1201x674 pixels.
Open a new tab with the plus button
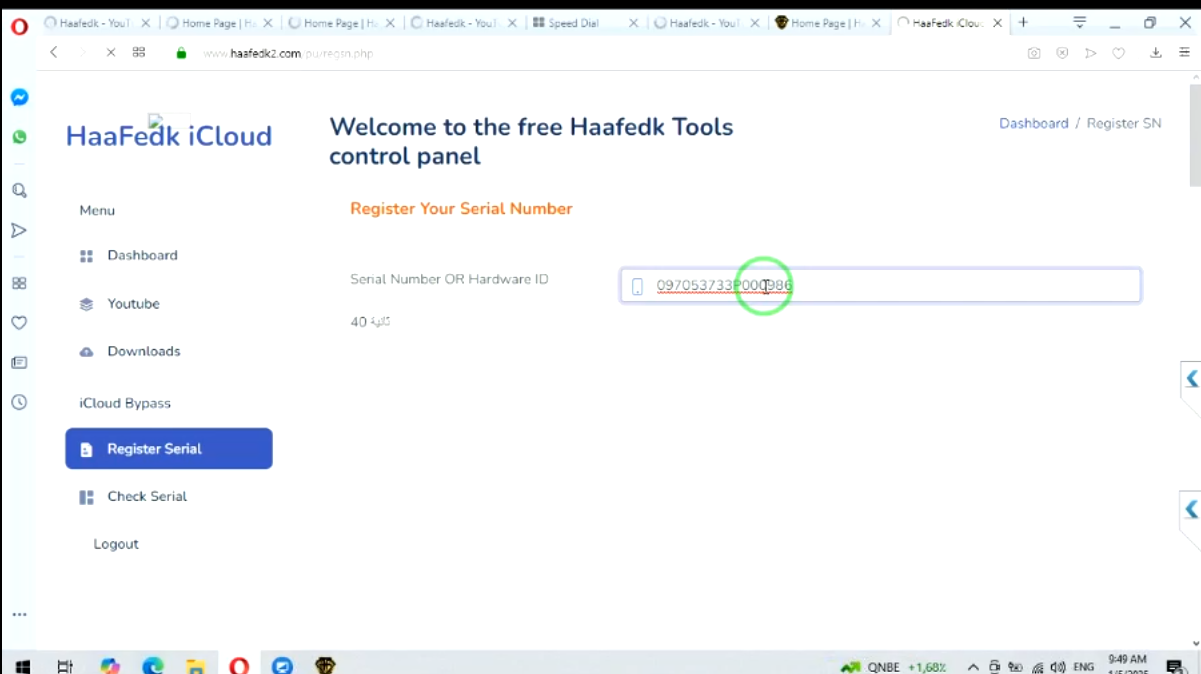click(x=1023, y=22)
